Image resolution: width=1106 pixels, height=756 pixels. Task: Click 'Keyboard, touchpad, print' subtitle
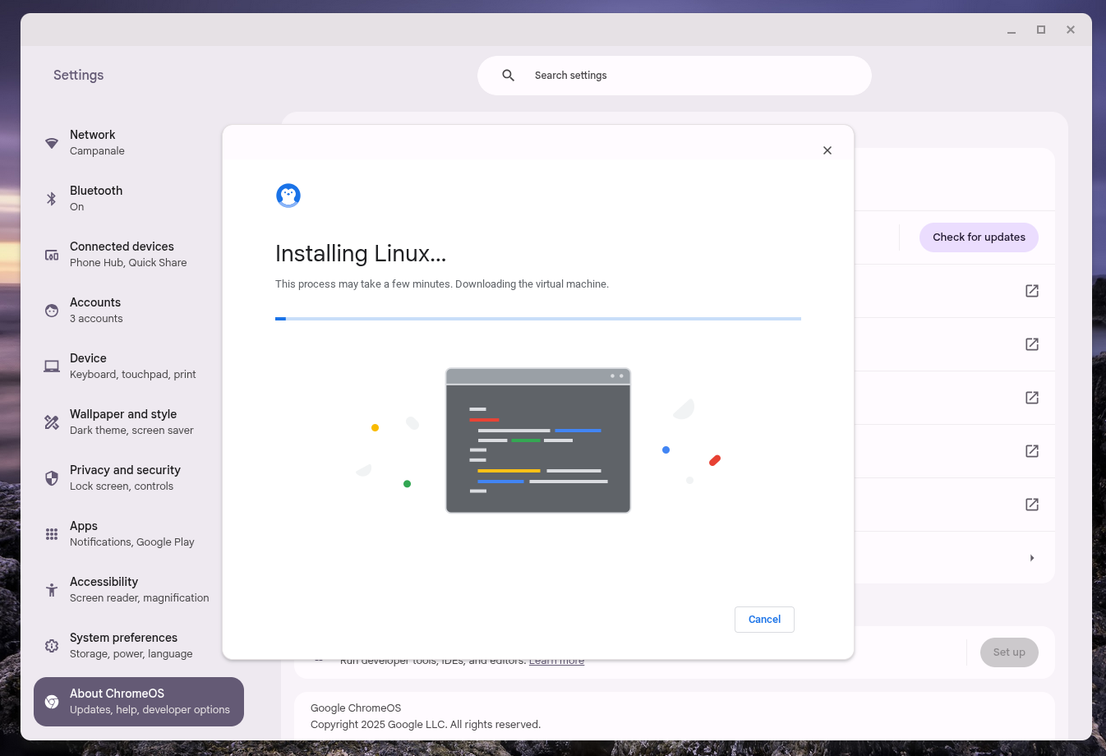click(x=133, y=374)
